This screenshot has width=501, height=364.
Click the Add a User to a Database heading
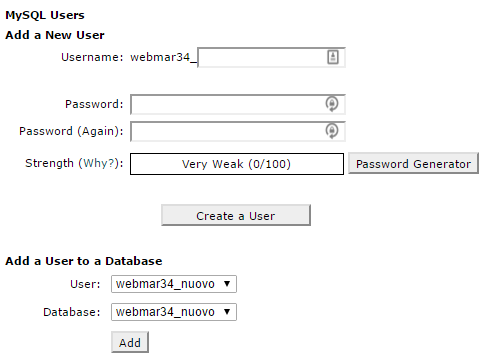(x=84, y=261)
